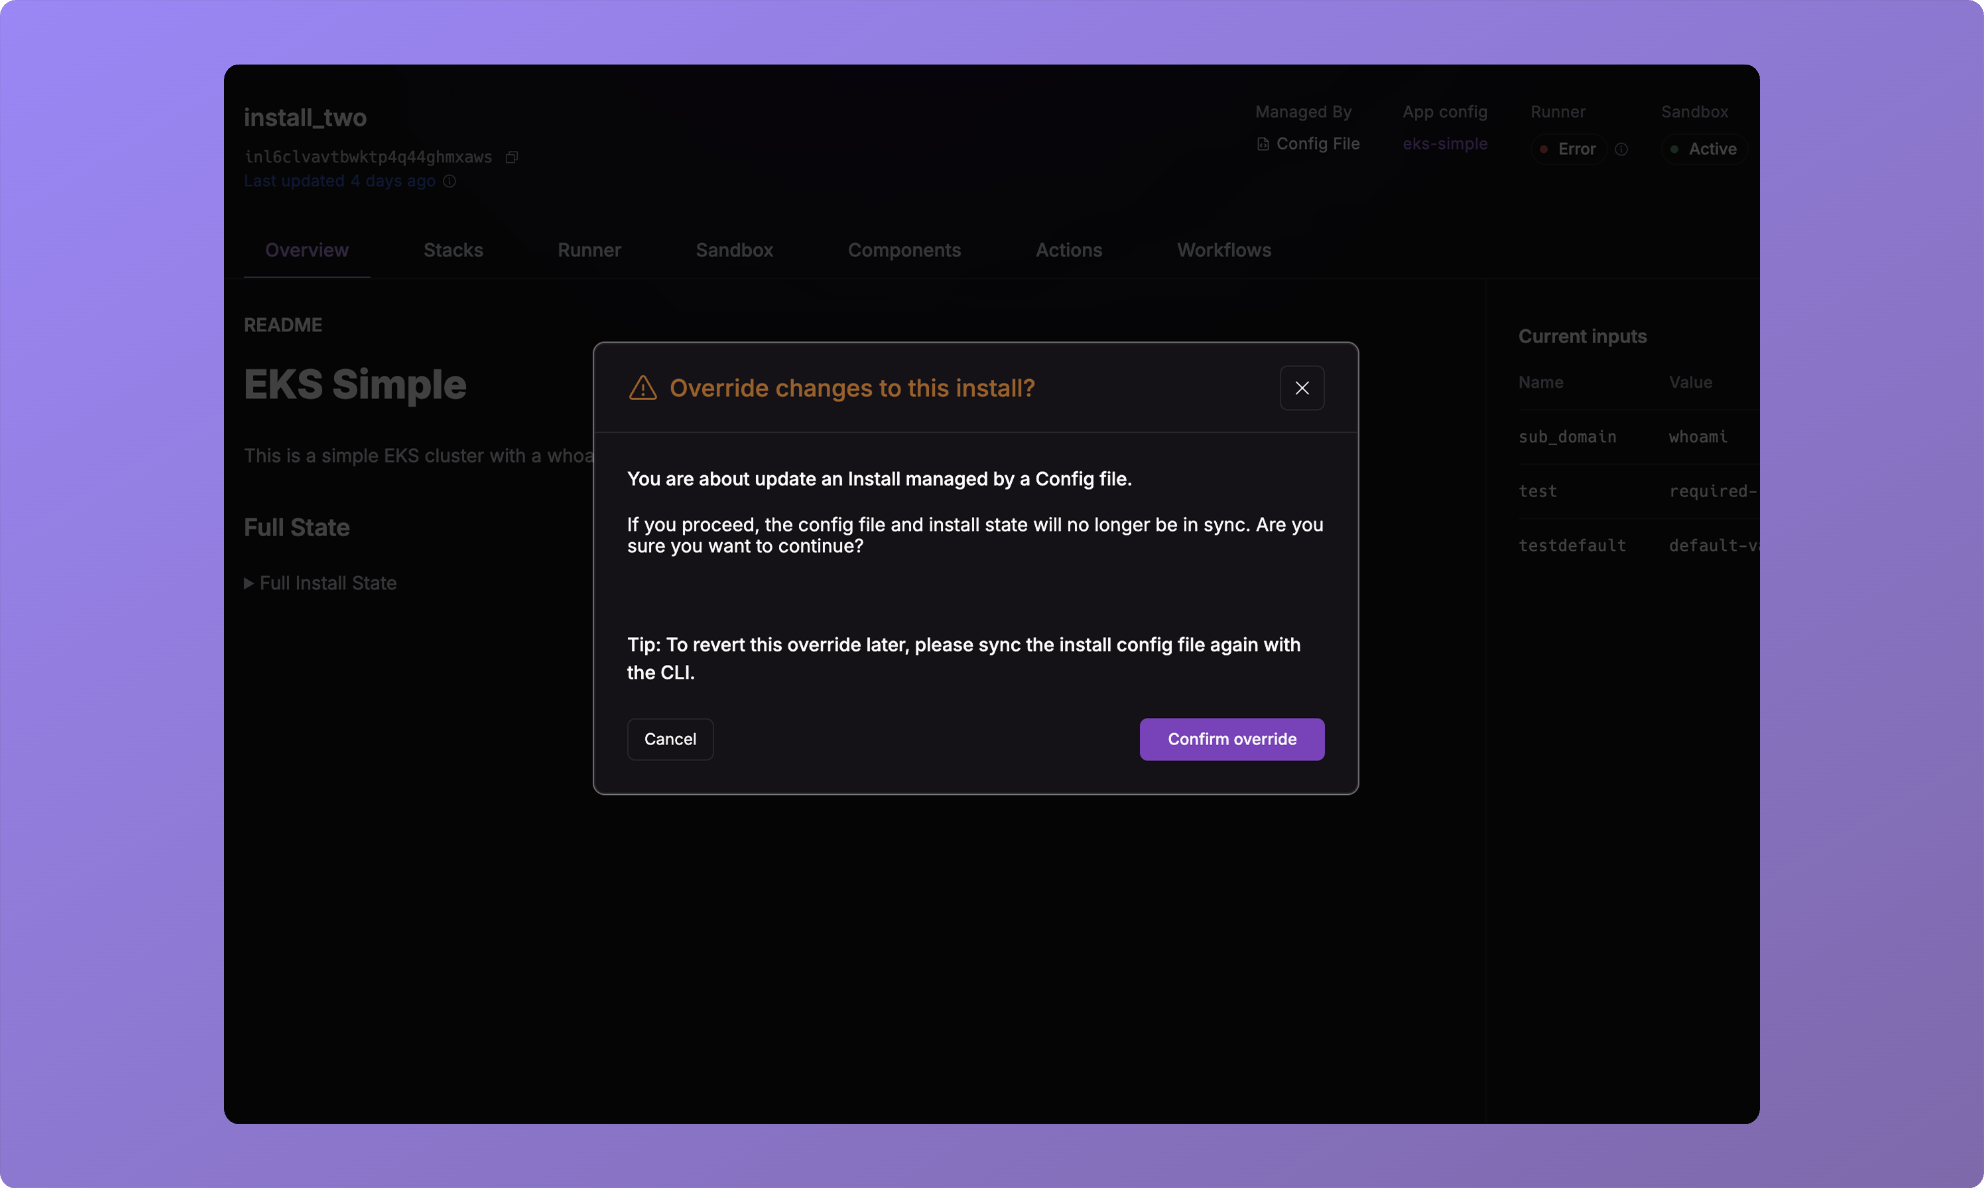Click the Current inputs heading

1582,337
